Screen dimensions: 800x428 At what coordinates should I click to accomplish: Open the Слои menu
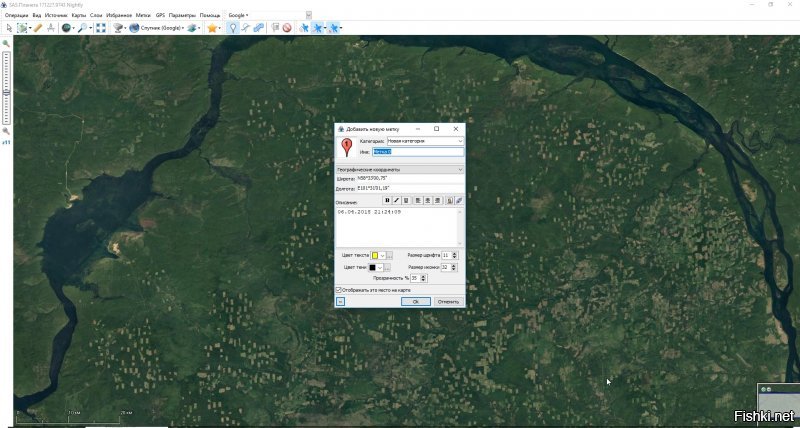point(96,15)
